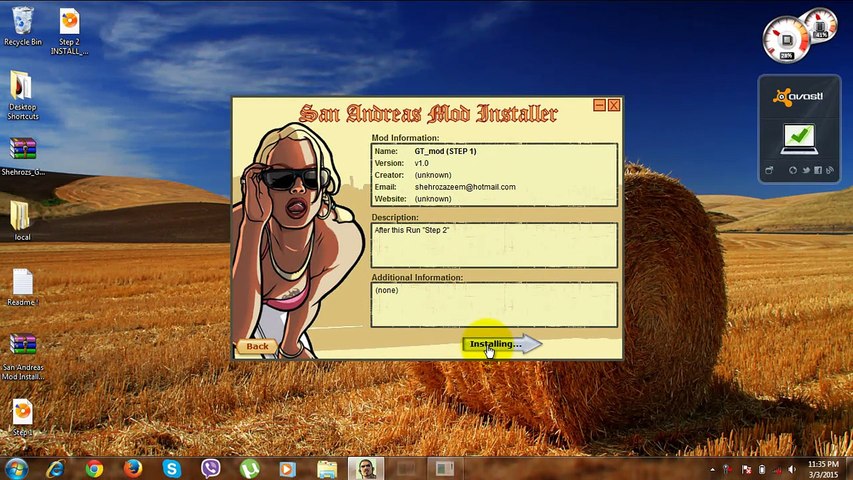This screenshot has height=480, width=853.
Task: Select the Step 2 INSTALL desktop icon
Action: tap(69, 26)
